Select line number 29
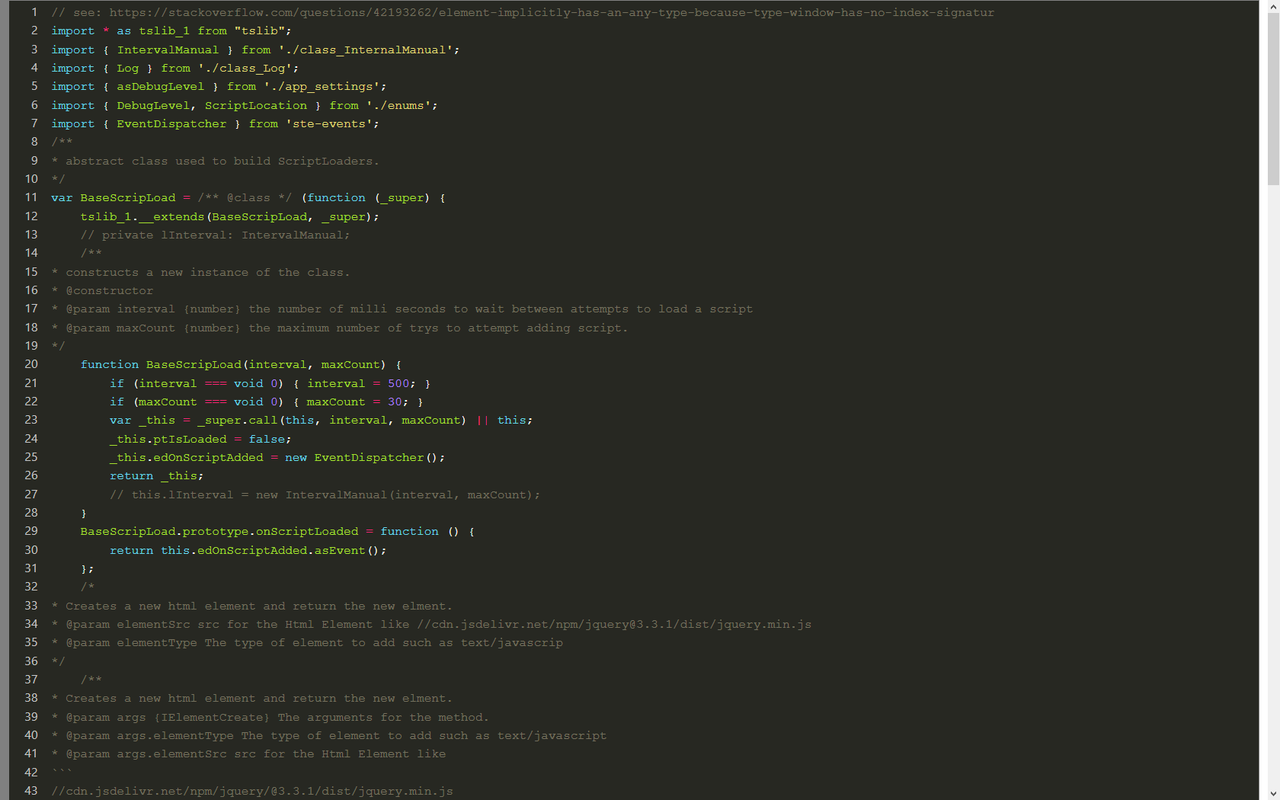 click(x=31, y=531)
